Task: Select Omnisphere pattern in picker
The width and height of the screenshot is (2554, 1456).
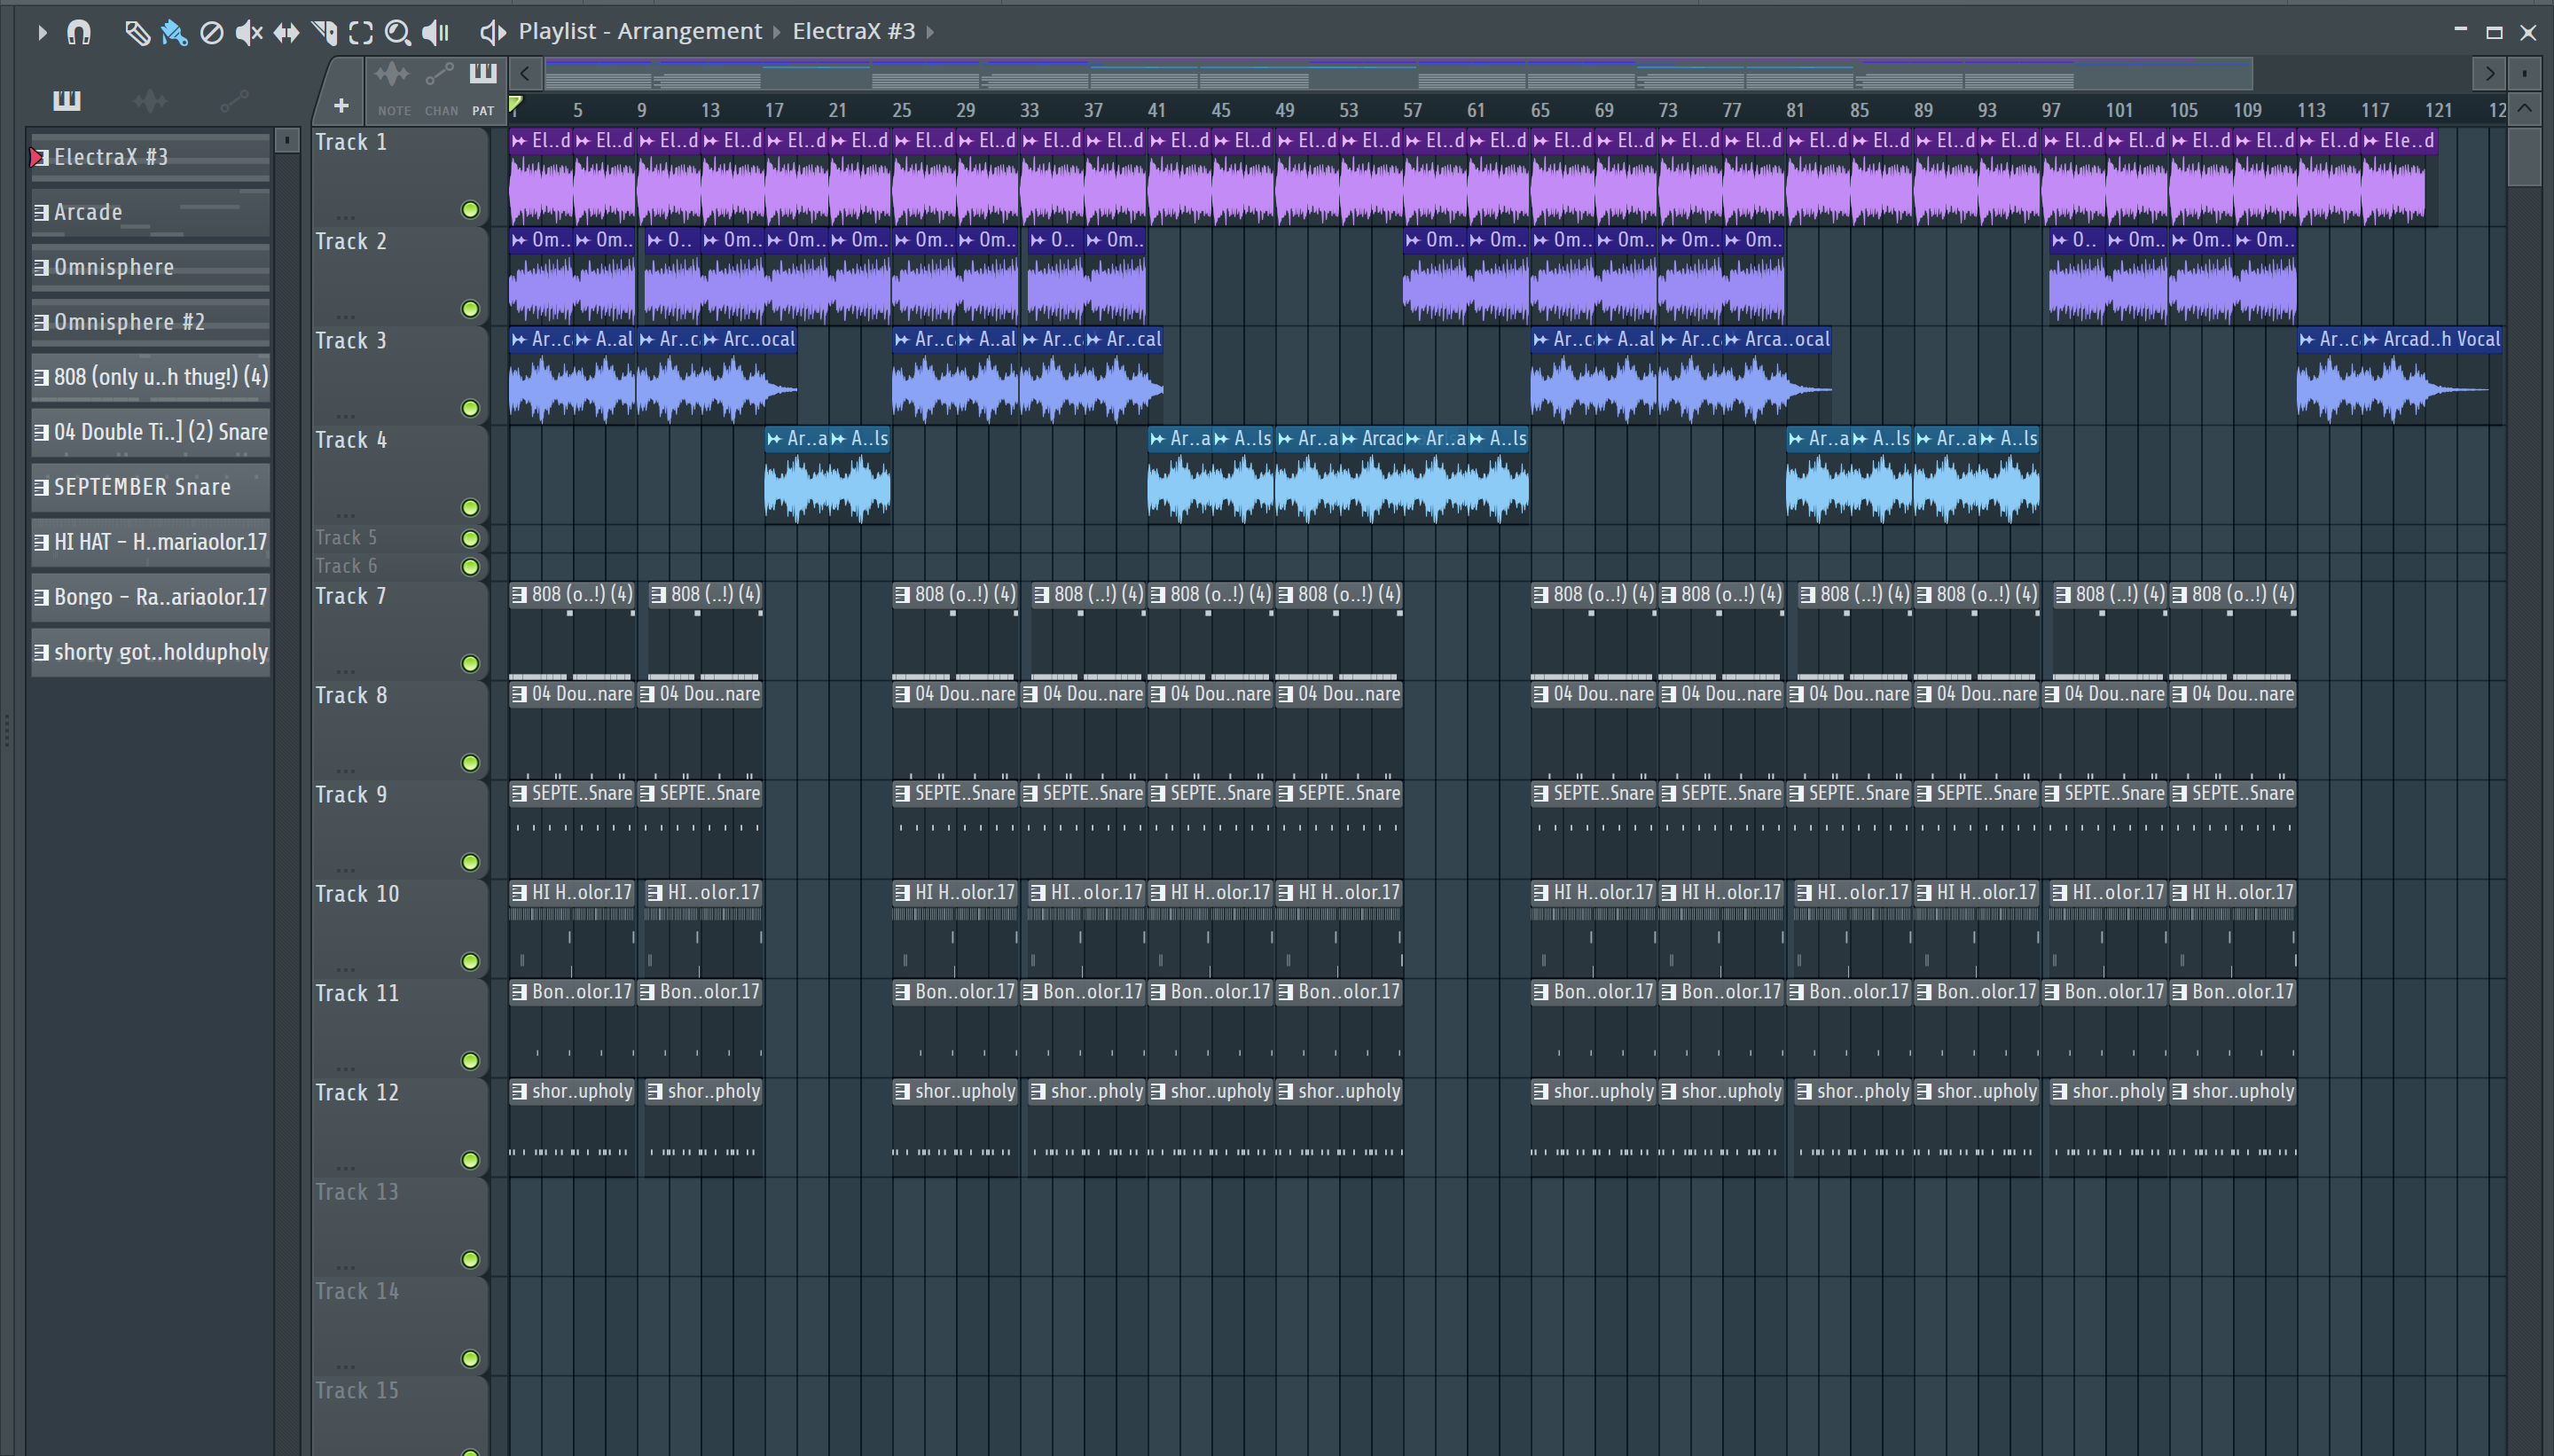Action: 150,267
